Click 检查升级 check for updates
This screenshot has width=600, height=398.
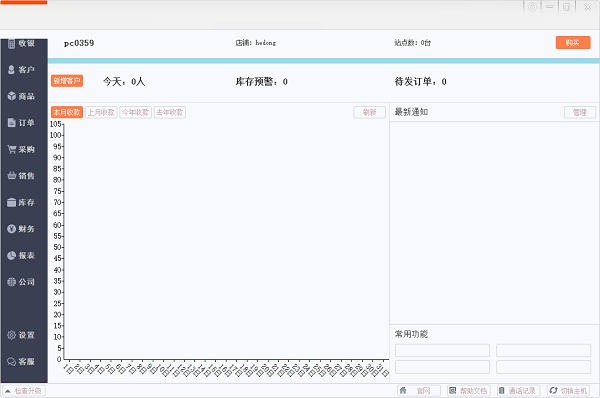(24, 391)
